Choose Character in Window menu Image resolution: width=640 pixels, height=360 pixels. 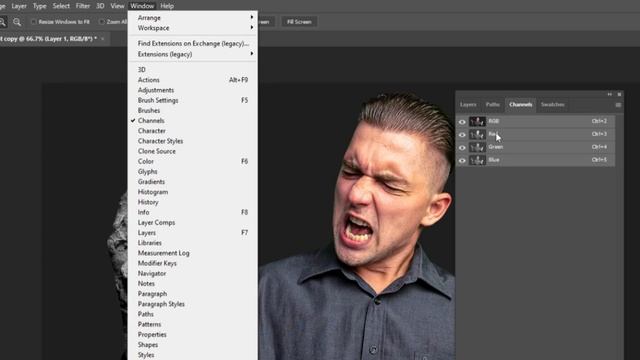pyautogui.click(x=193, y=131)
